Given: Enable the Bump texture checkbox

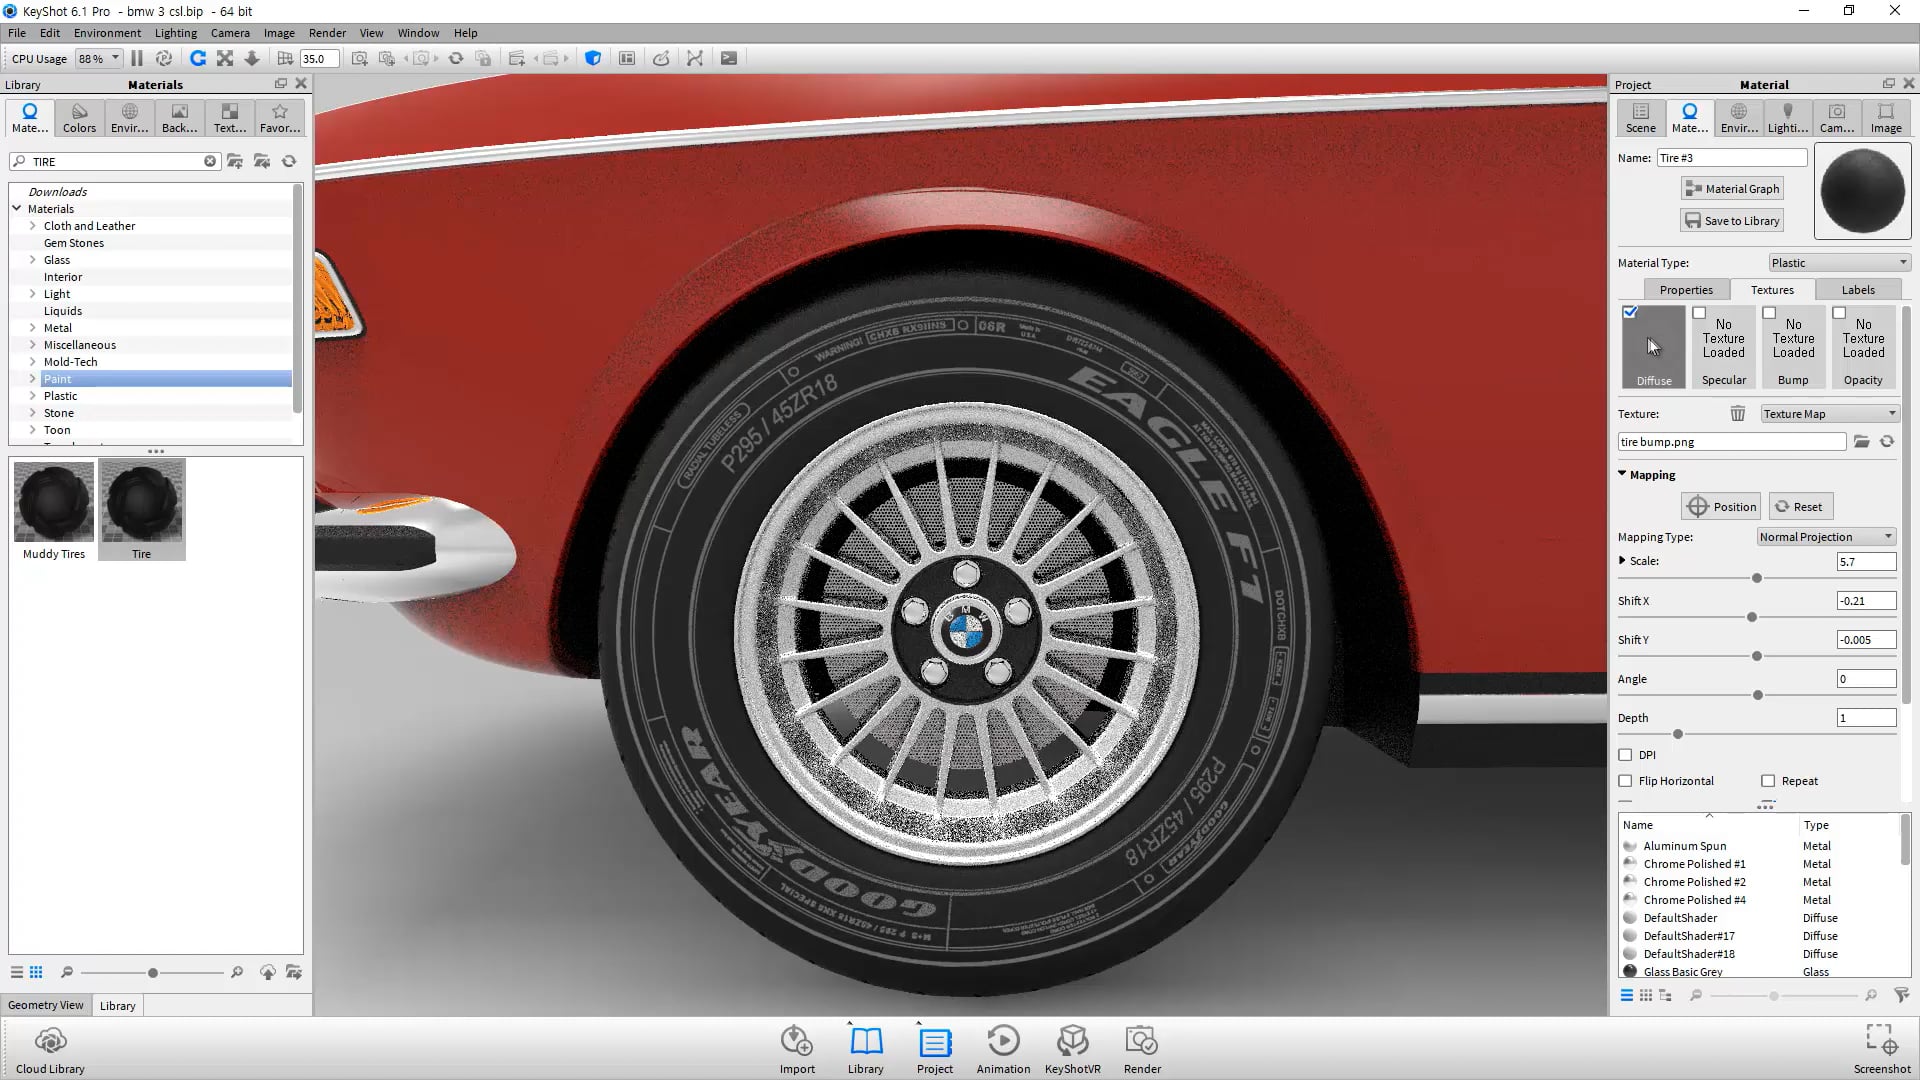Looking at the screenshot, I should pos(1769,313).
